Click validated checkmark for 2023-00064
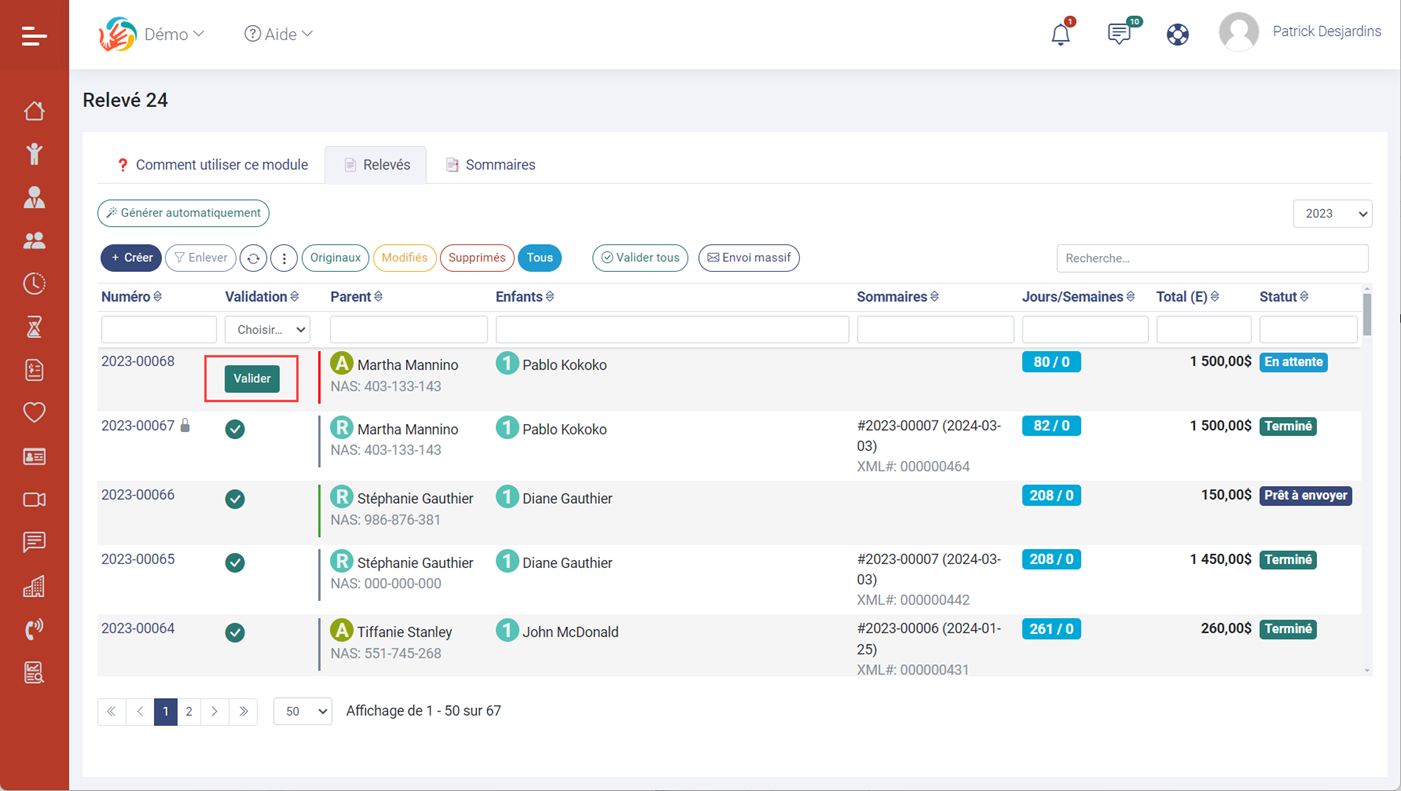The width and height of the screenshot is (1401, 791). click(235, 633)
